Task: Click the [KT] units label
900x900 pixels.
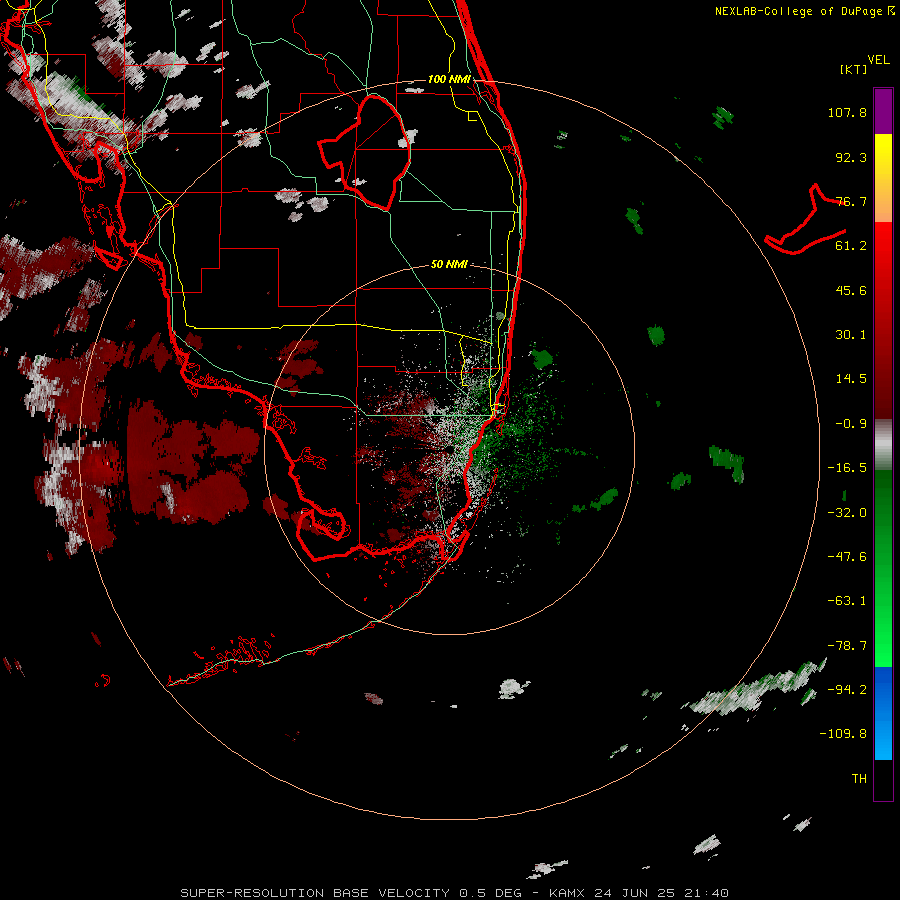Action: click(854, 69)
